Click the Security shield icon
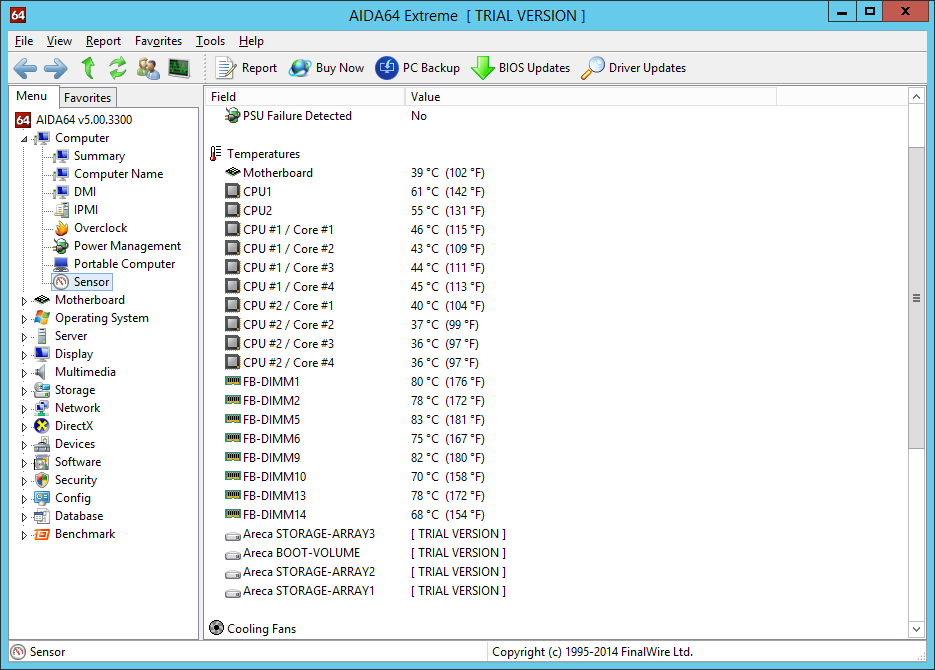Screen dimensions: 935x670 [x=42, y=480]
